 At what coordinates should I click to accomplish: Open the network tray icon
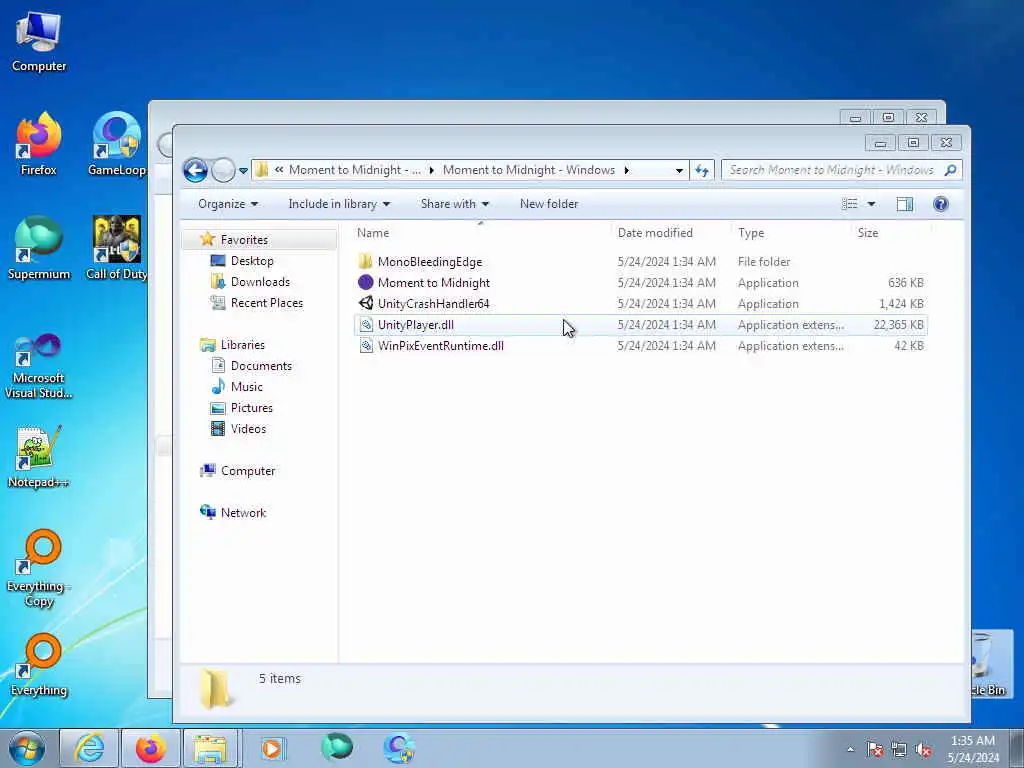click(x=899, y=750)
